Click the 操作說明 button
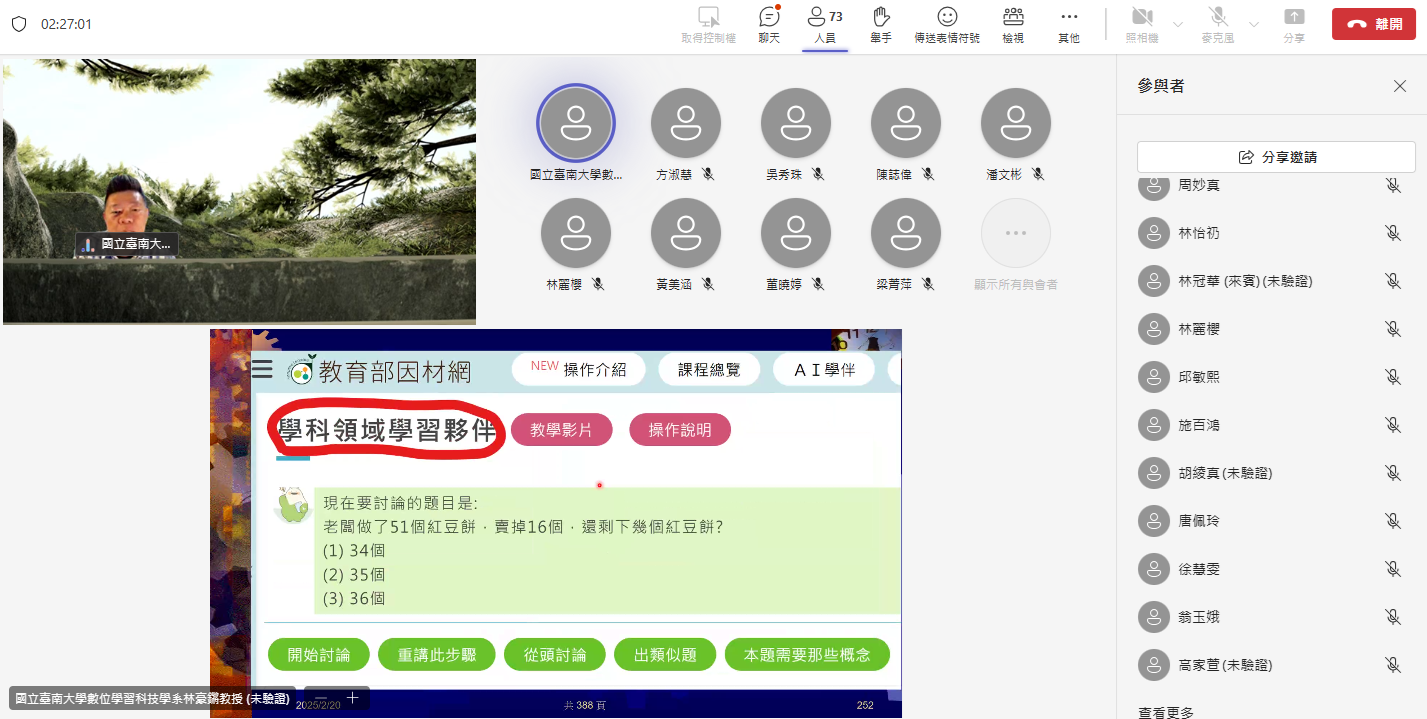Screen dimensions: 1427x719 680,430
